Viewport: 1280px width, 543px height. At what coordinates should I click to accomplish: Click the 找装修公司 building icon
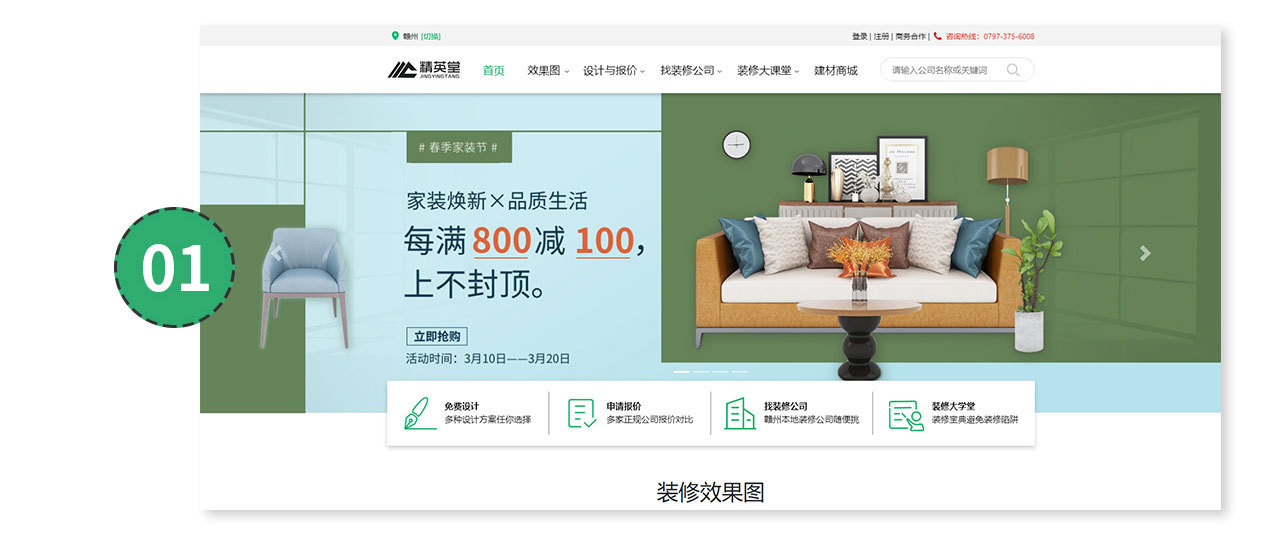pyautogui.click(x=740, y=413)
